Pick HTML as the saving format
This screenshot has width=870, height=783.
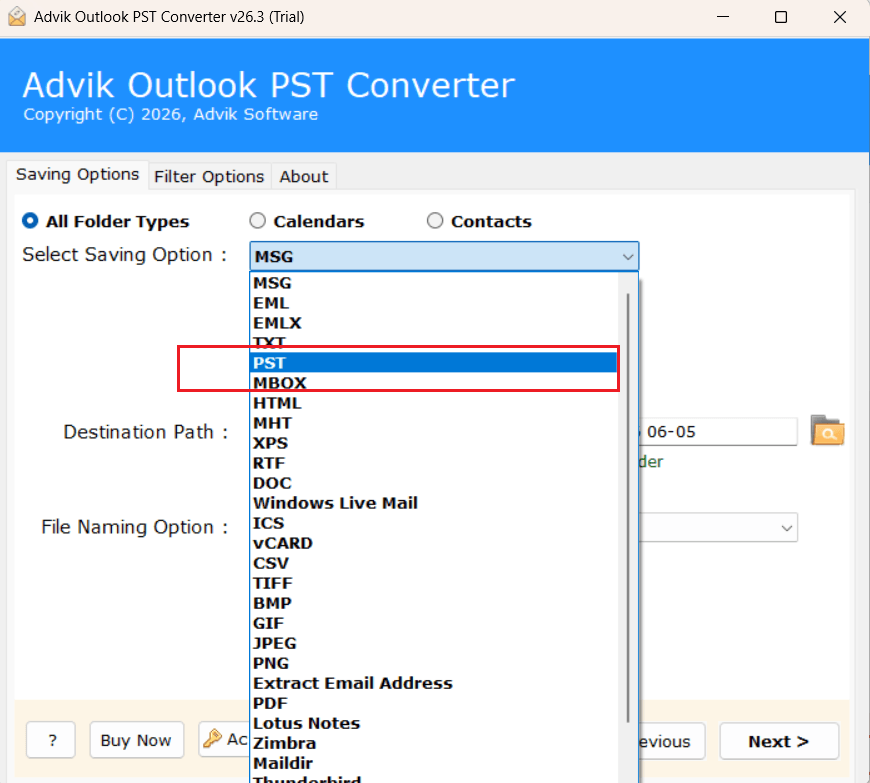[434, 403]
